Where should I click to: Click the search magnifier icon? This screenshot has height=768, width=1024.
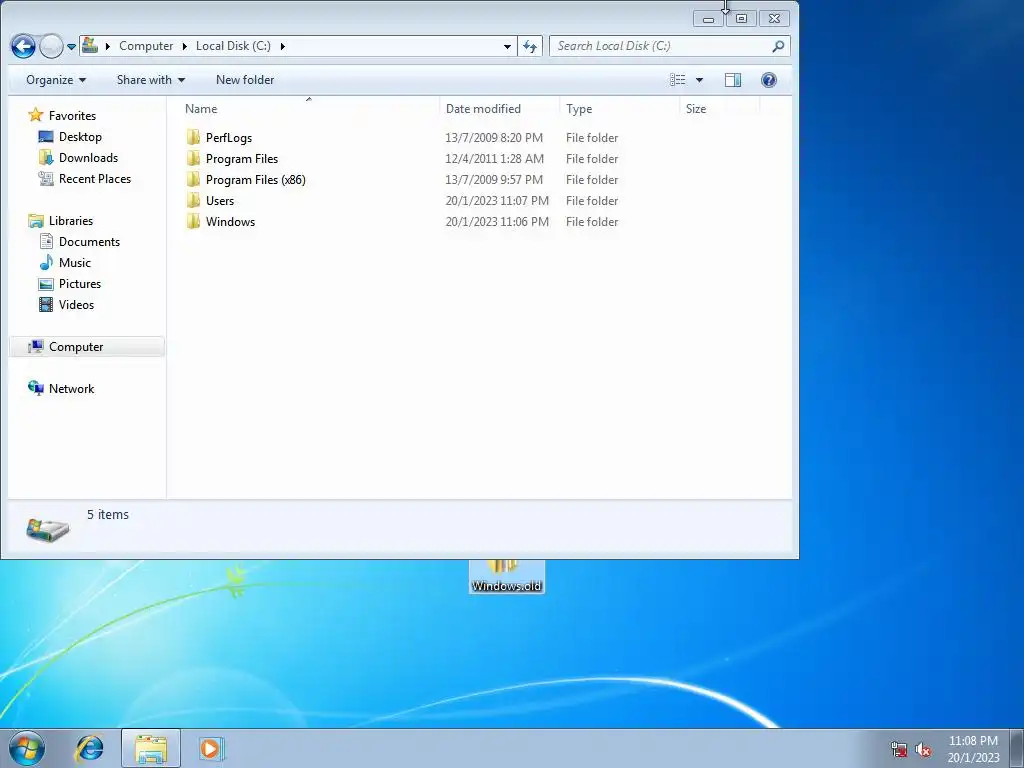point(778,46)
